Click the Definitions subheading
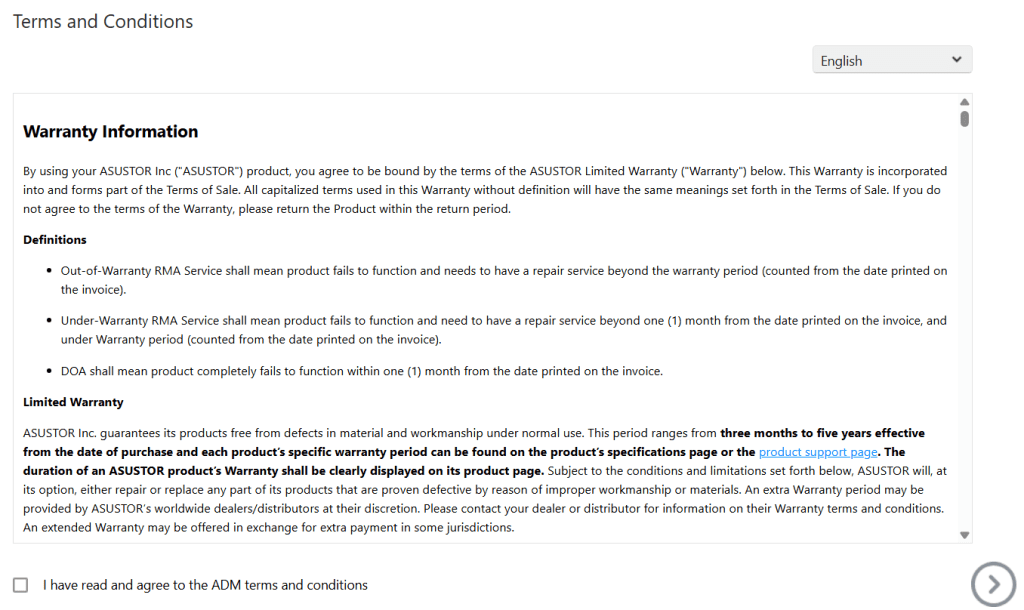This screenshot has width=1024, height=610. pyautogui.click(x=55, y=240)
